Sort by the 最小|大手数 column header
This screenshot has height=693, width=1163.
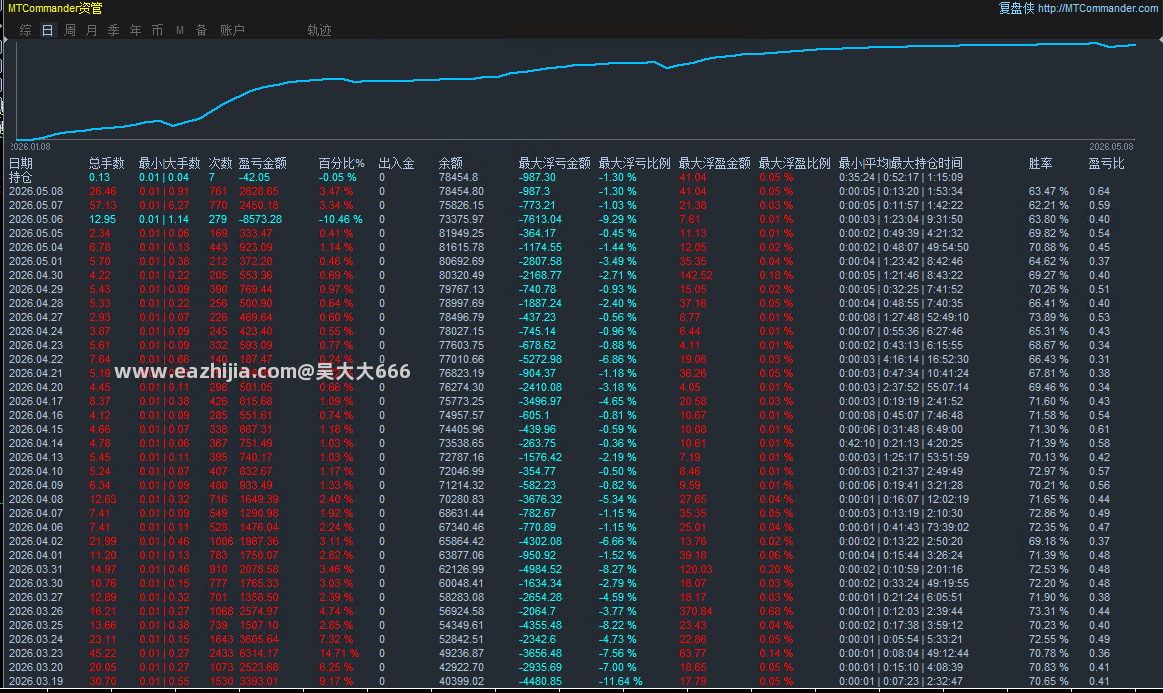point(169,163)
